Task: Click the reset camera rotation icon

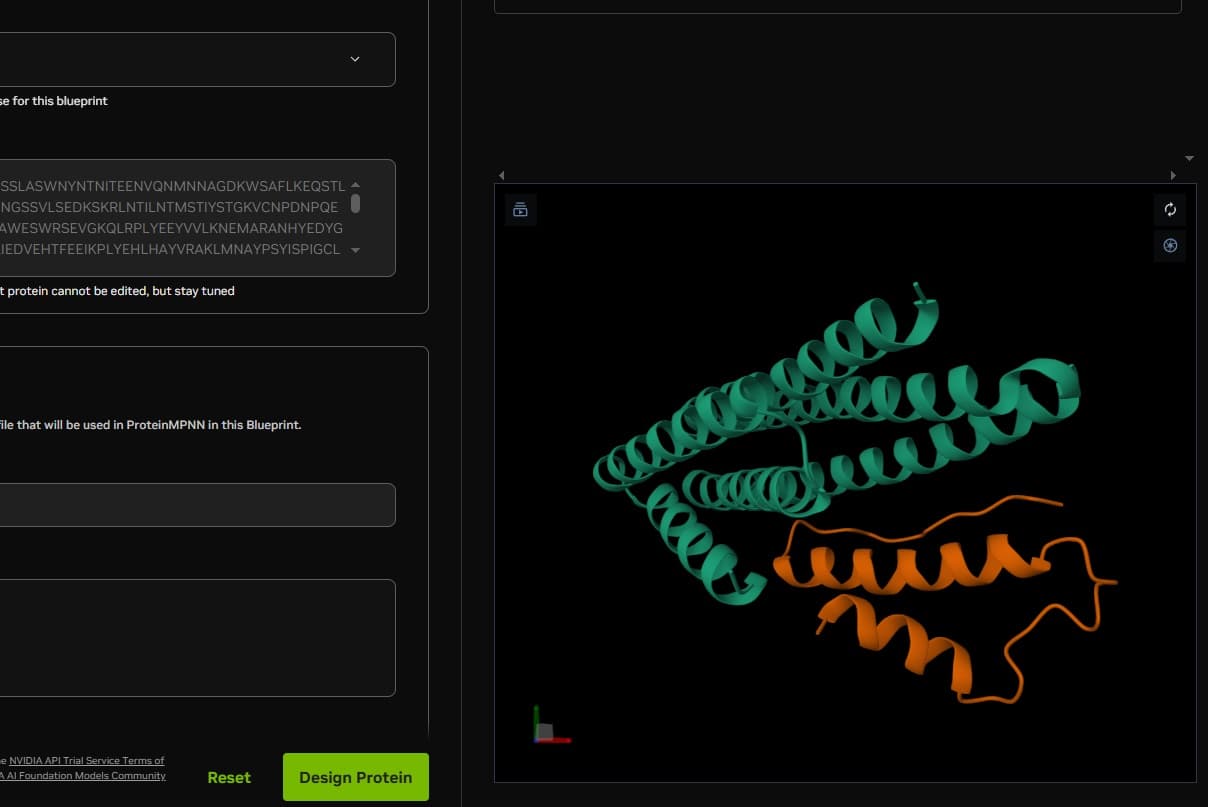Action: pos(1169,210)
